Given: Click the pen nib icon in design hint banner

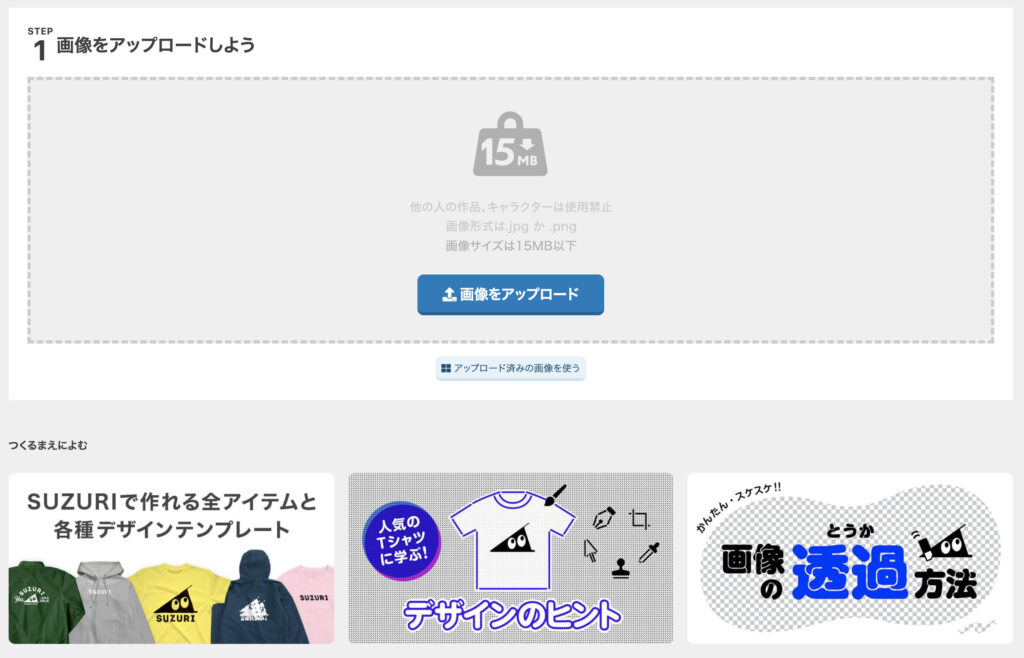Looking at the screenshot, I should click(603, 518).
